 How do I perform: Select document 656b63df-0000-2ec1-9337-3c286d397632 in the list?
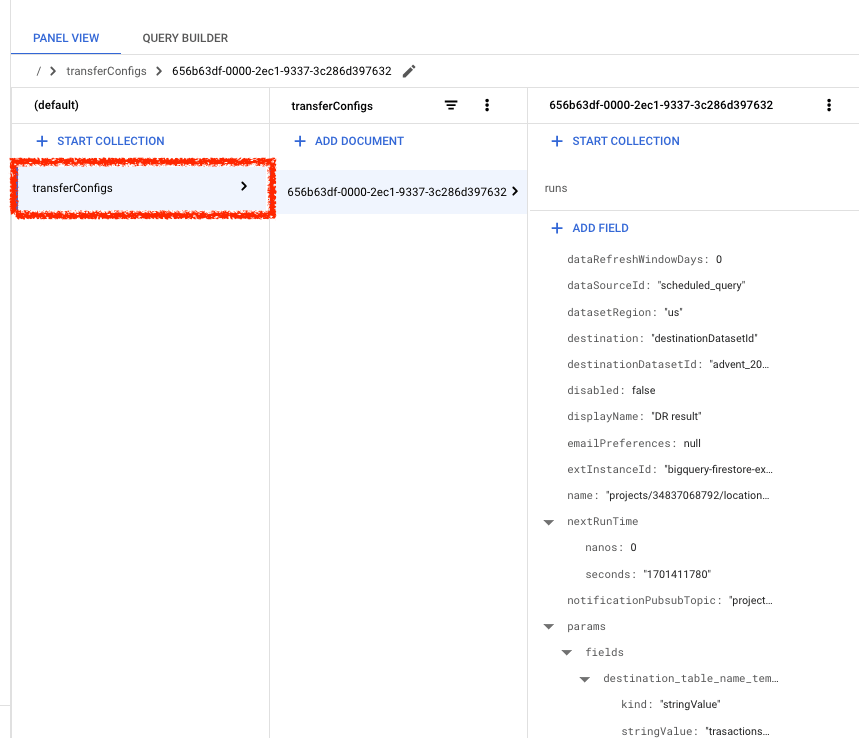[398, 192]
